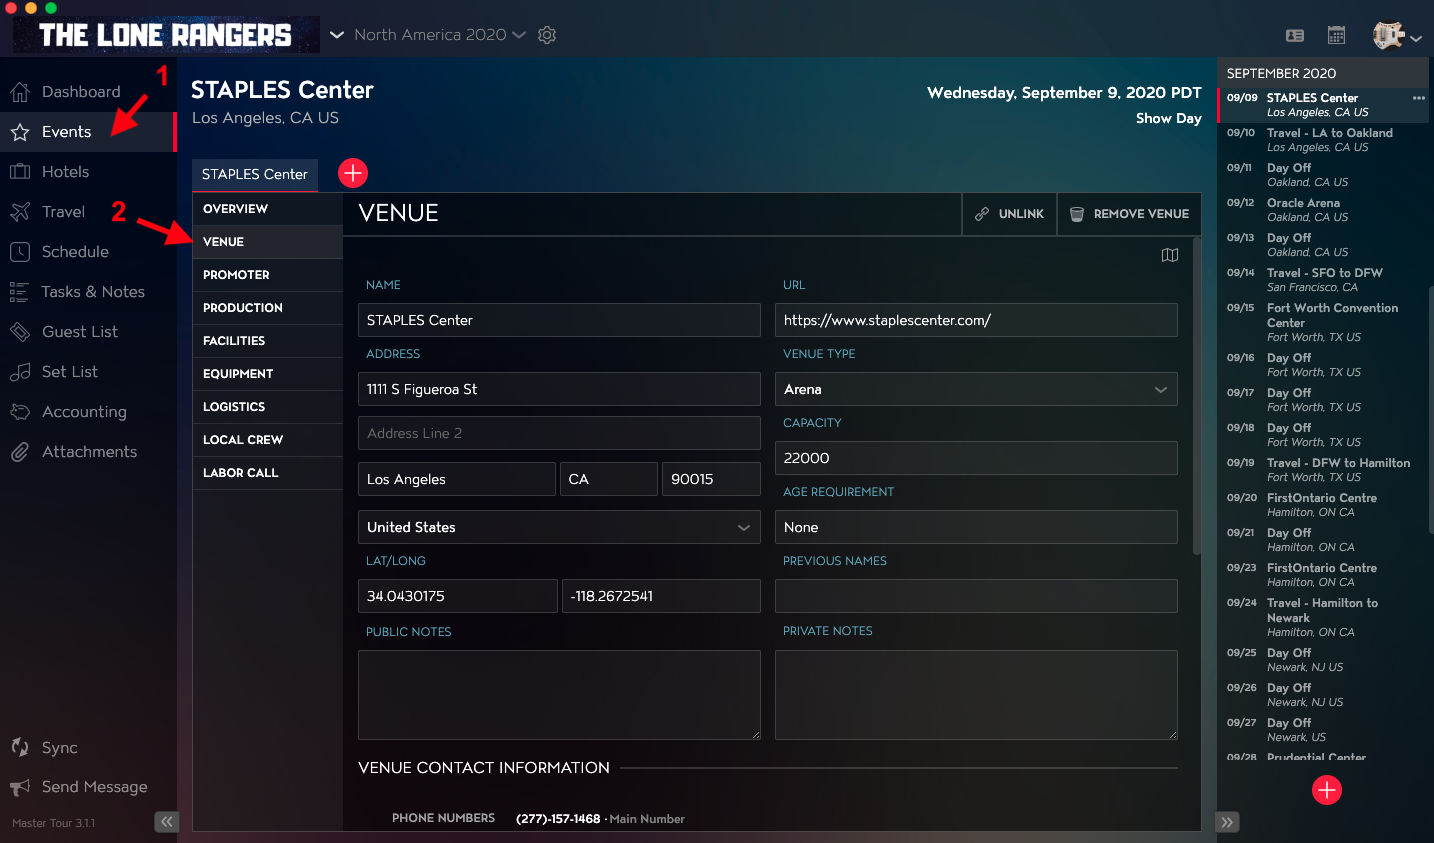The height and width of the screenshot is (843, 1434).
Task: Open the EQUIPMENT section
Action: (267, 374)
